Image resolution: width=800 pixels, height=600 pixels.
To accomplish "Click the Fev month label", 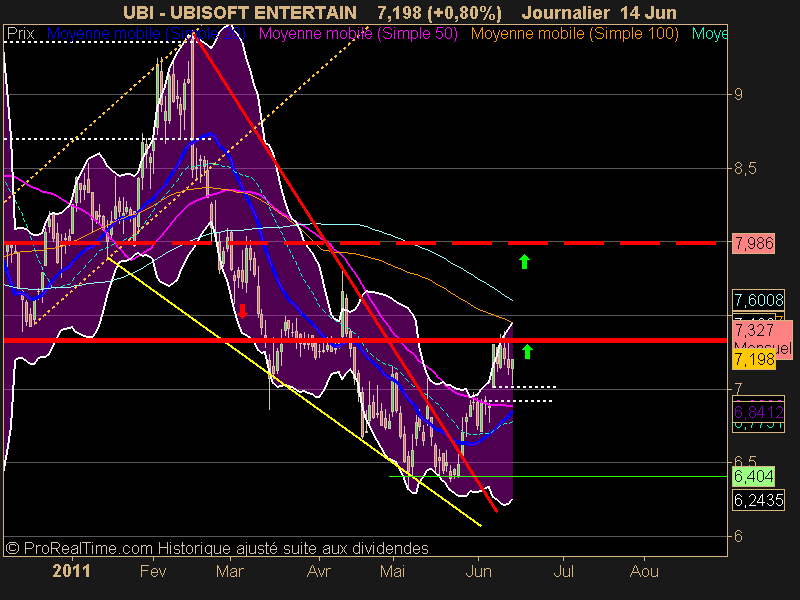I will 153,571.
